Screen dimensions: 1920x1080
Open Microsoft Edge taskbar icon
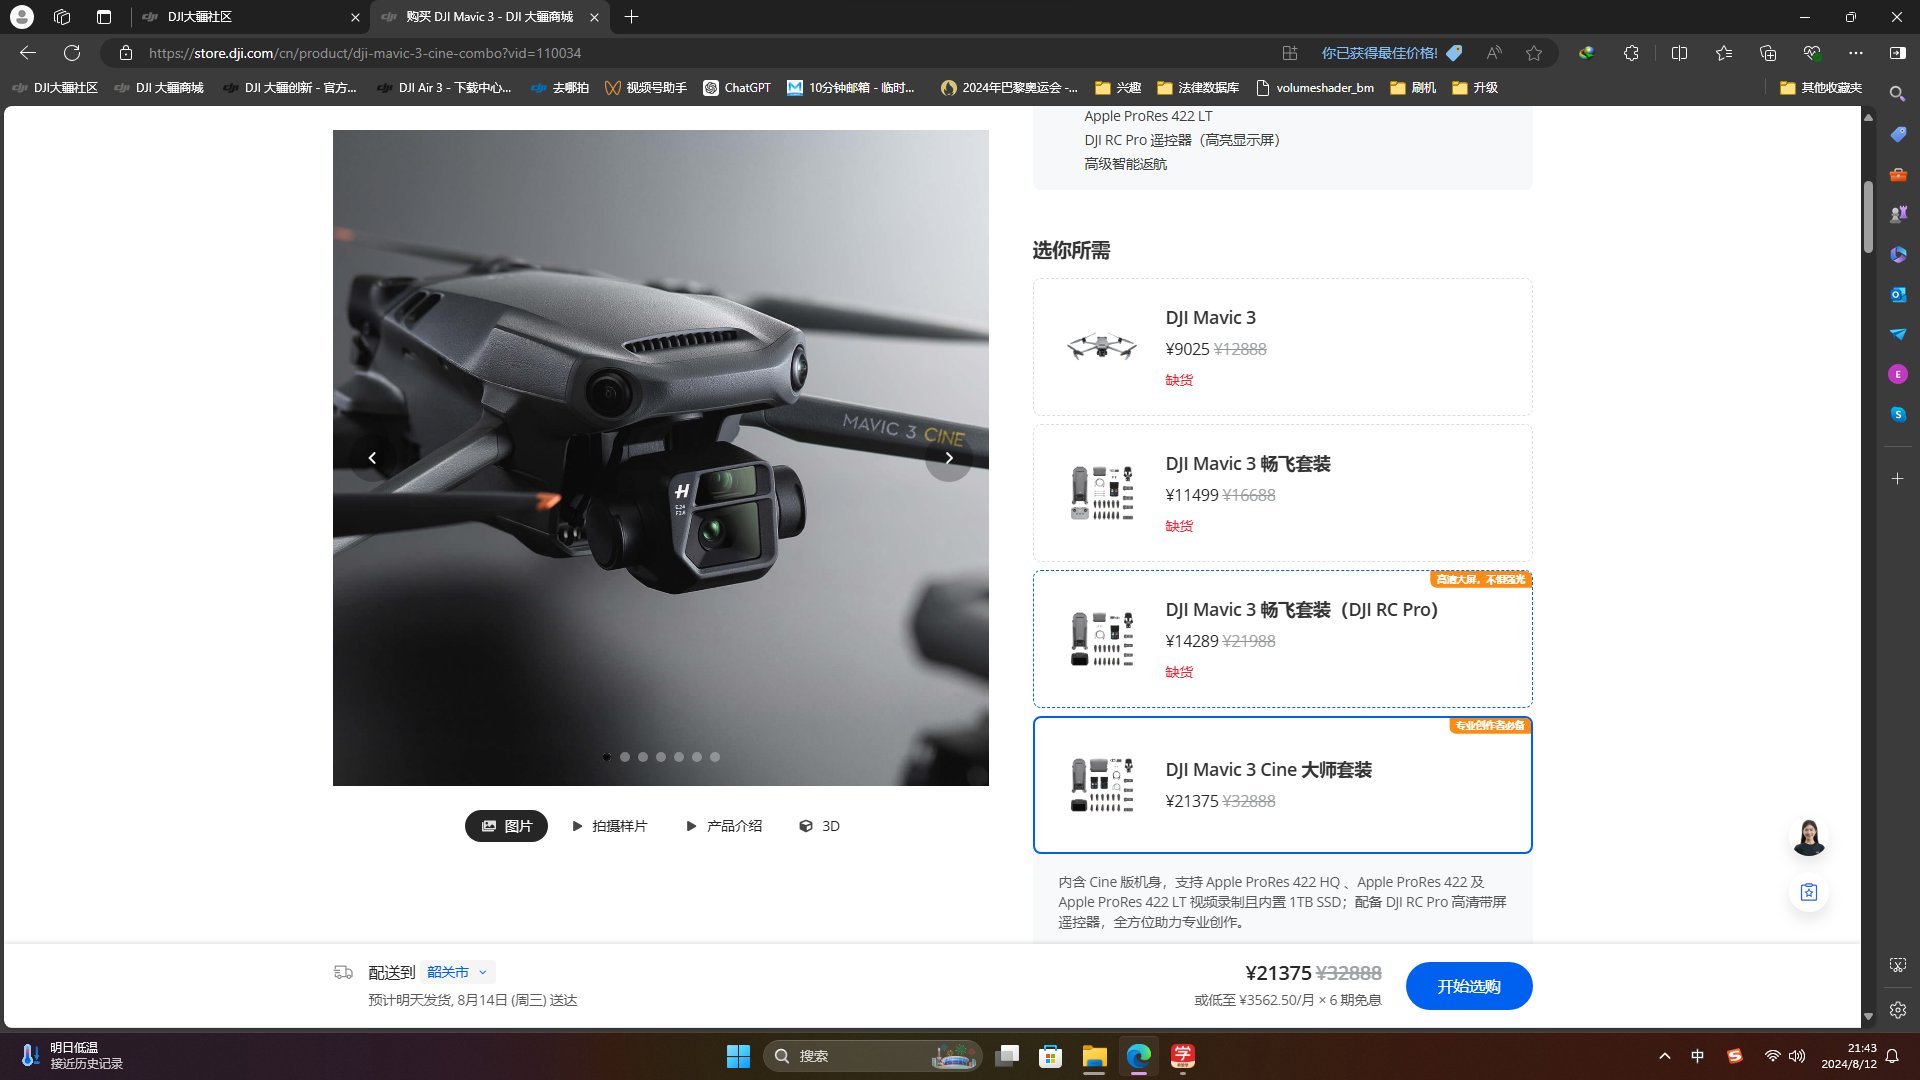click(1138, 1056)
